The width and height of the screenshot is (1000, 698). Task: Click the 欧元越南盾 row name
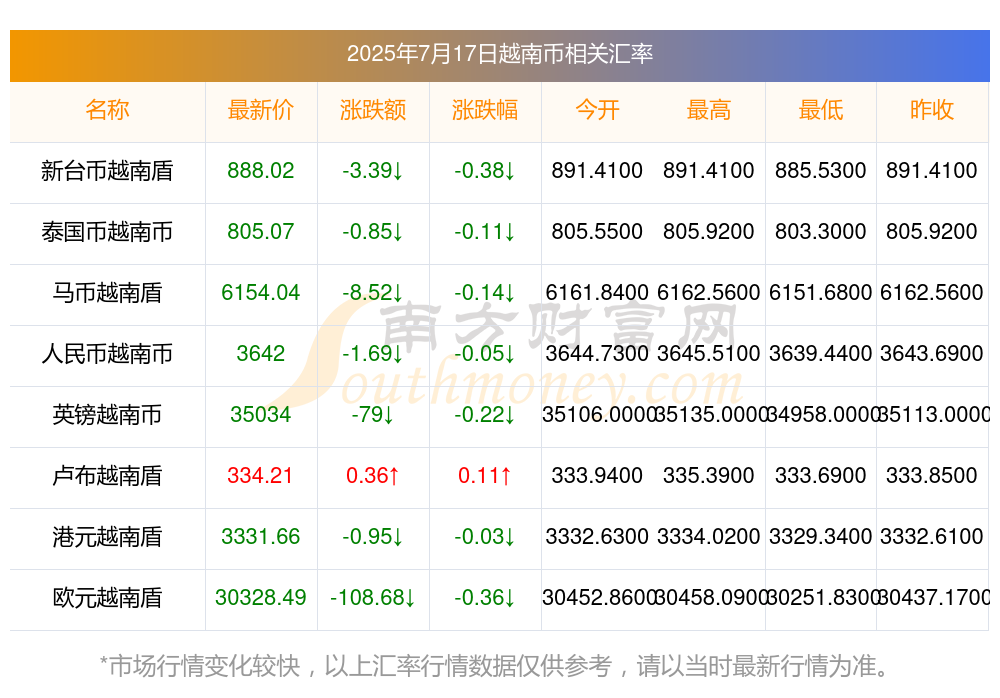(x=107, y=598)
